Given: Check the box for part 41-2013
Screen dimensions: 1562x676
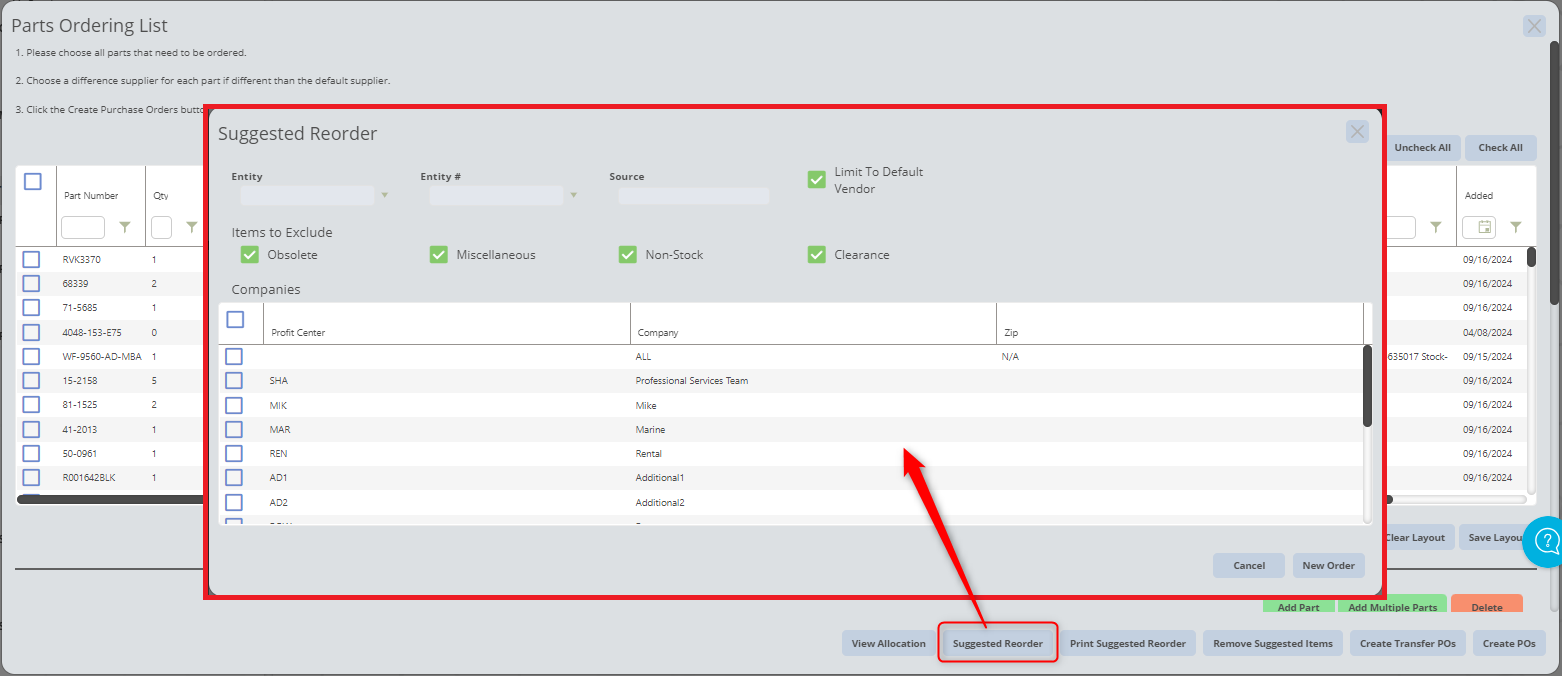Looking at the screenshot, I should point(31,429).
